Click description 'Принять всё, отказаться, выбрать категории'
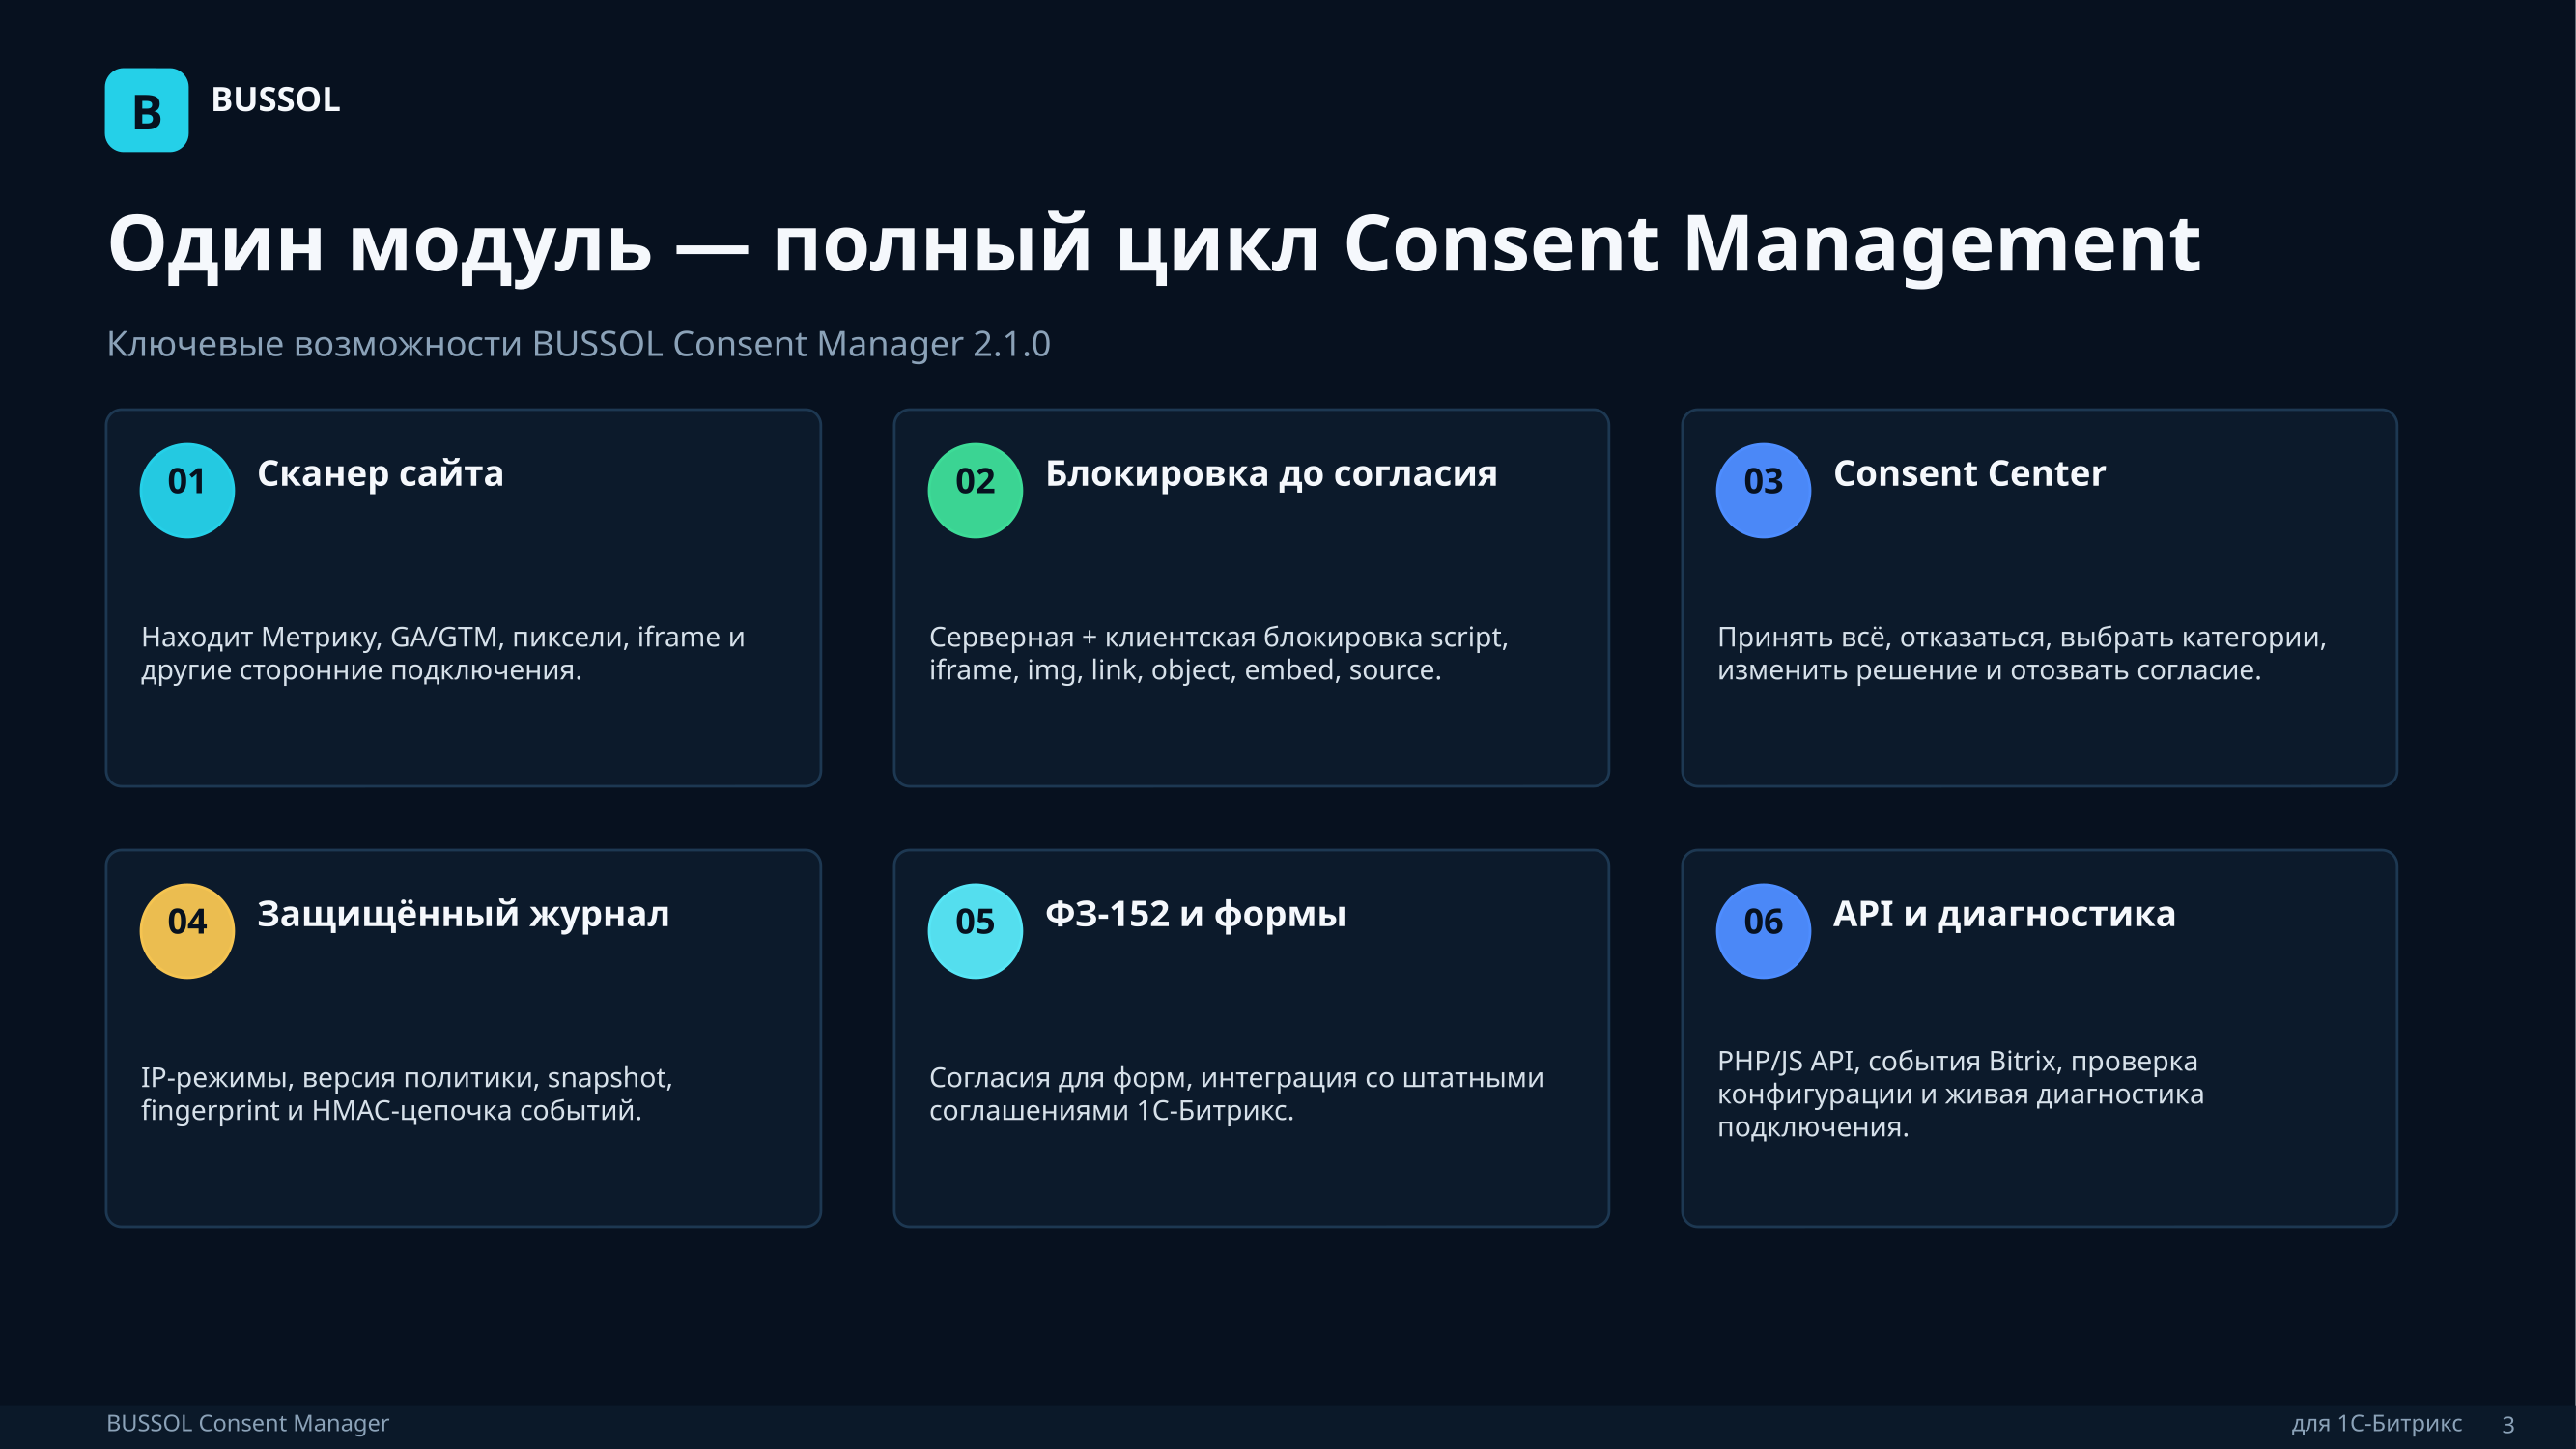 coord(2021,653)
